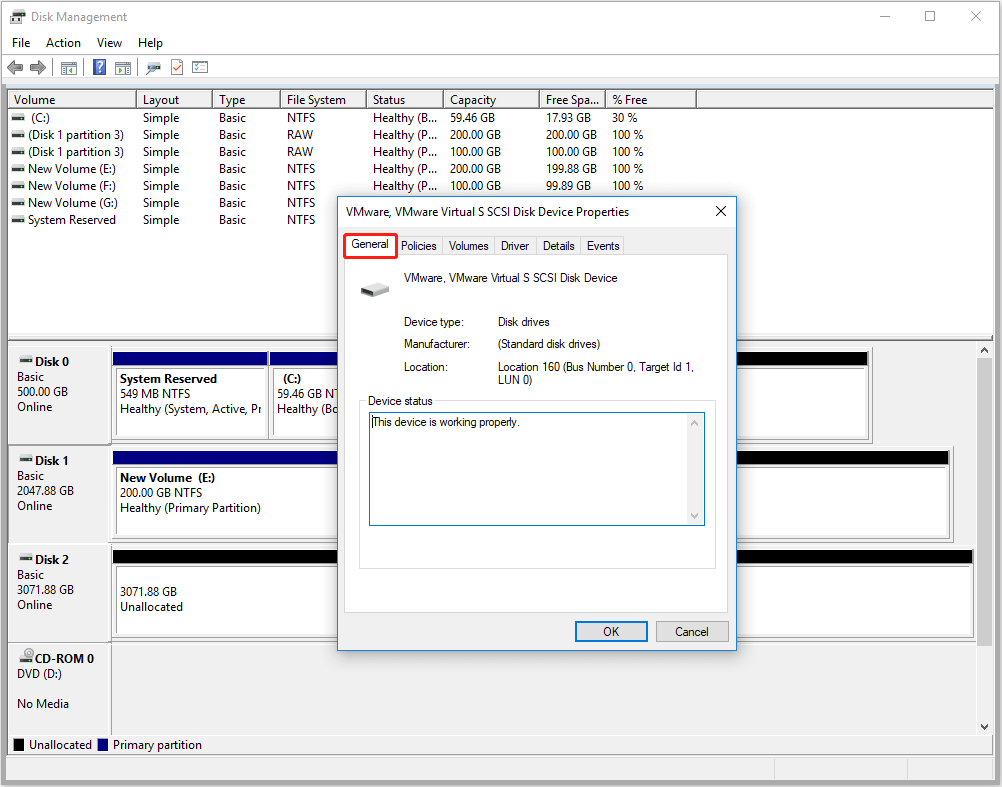This screenshot has height=787, width=1002.
Task: Sort by the Layout column header
Action: [174, 100]
